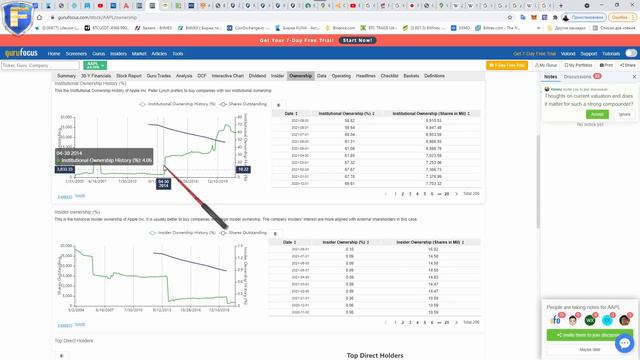Expand Top Direct Holders table options

point(62,356)
